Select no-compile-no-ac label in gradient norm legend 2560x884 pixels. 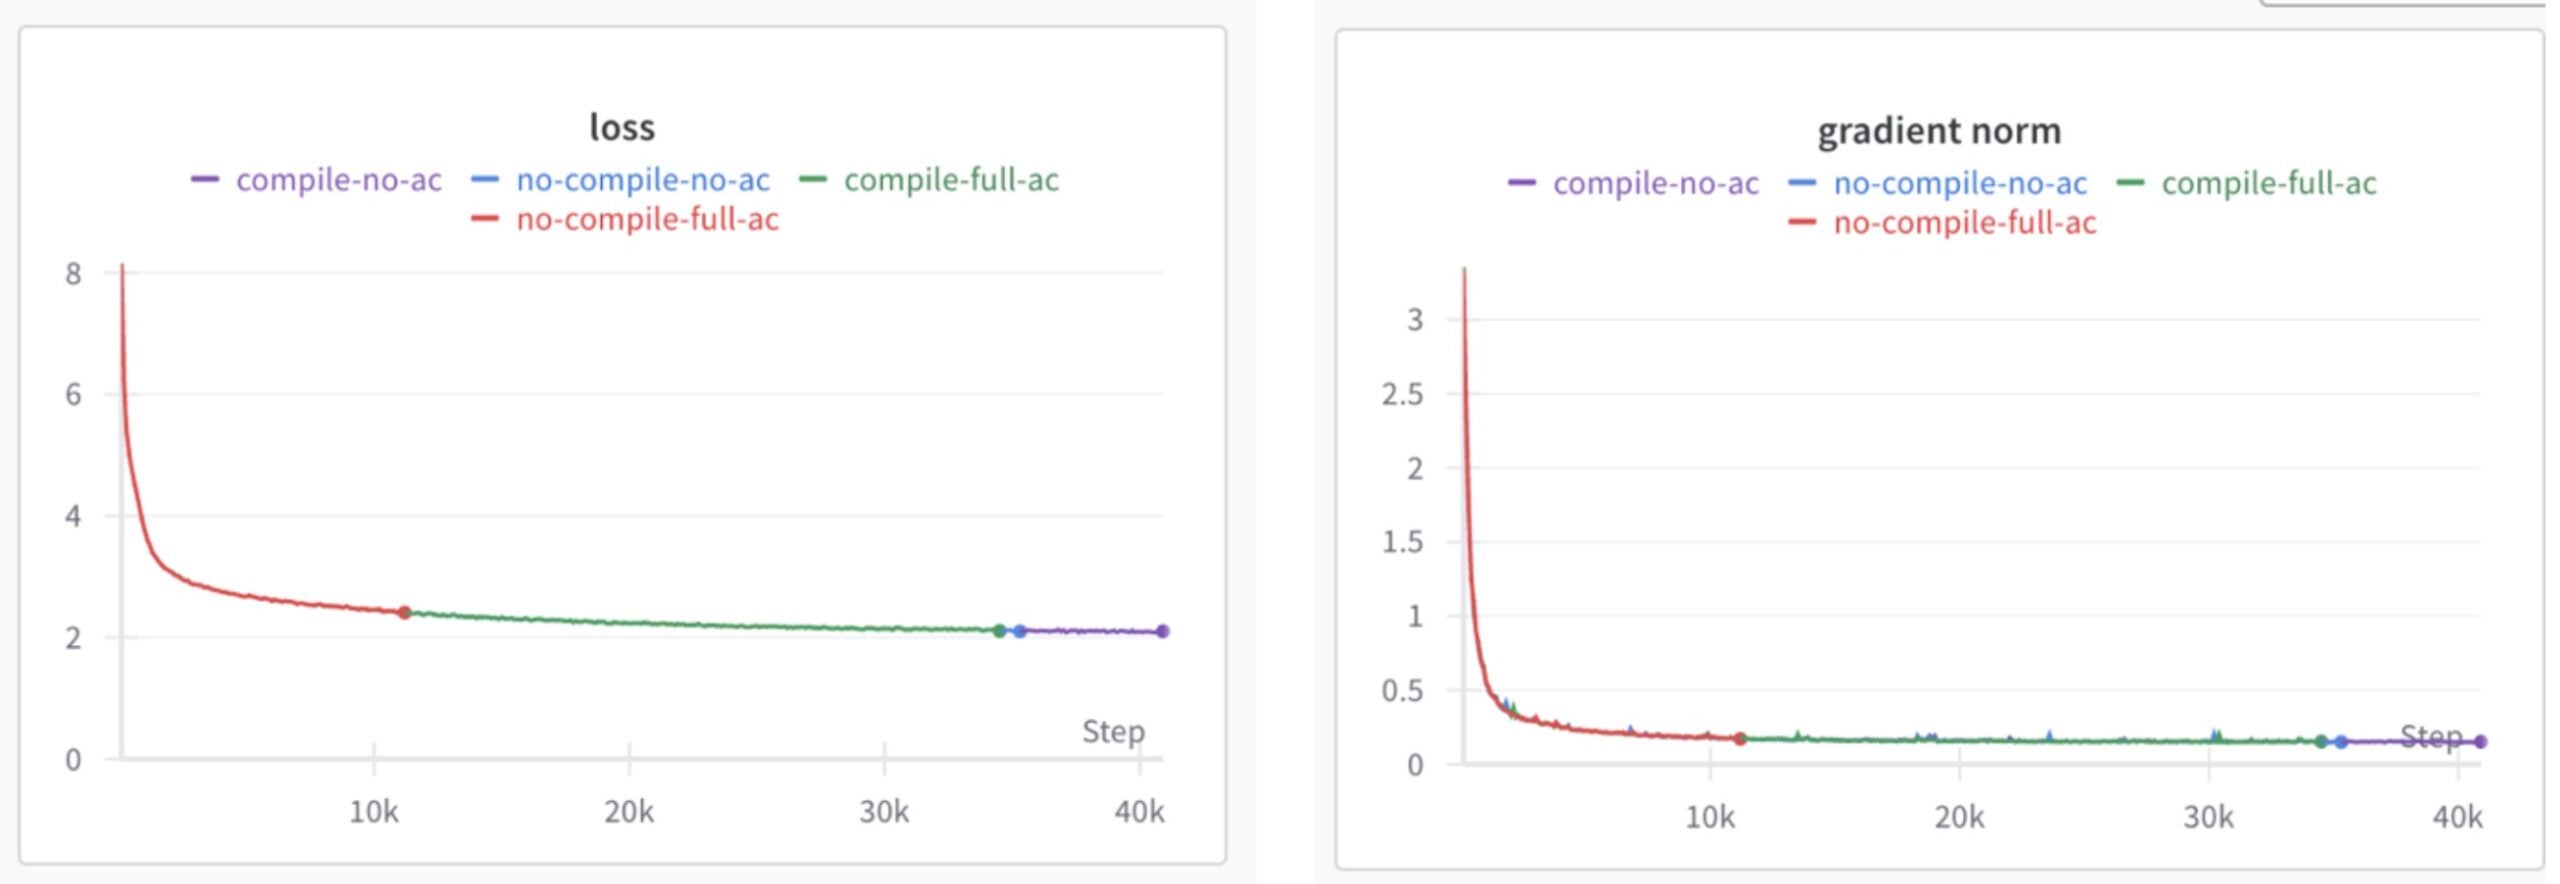coord(1959,183)
